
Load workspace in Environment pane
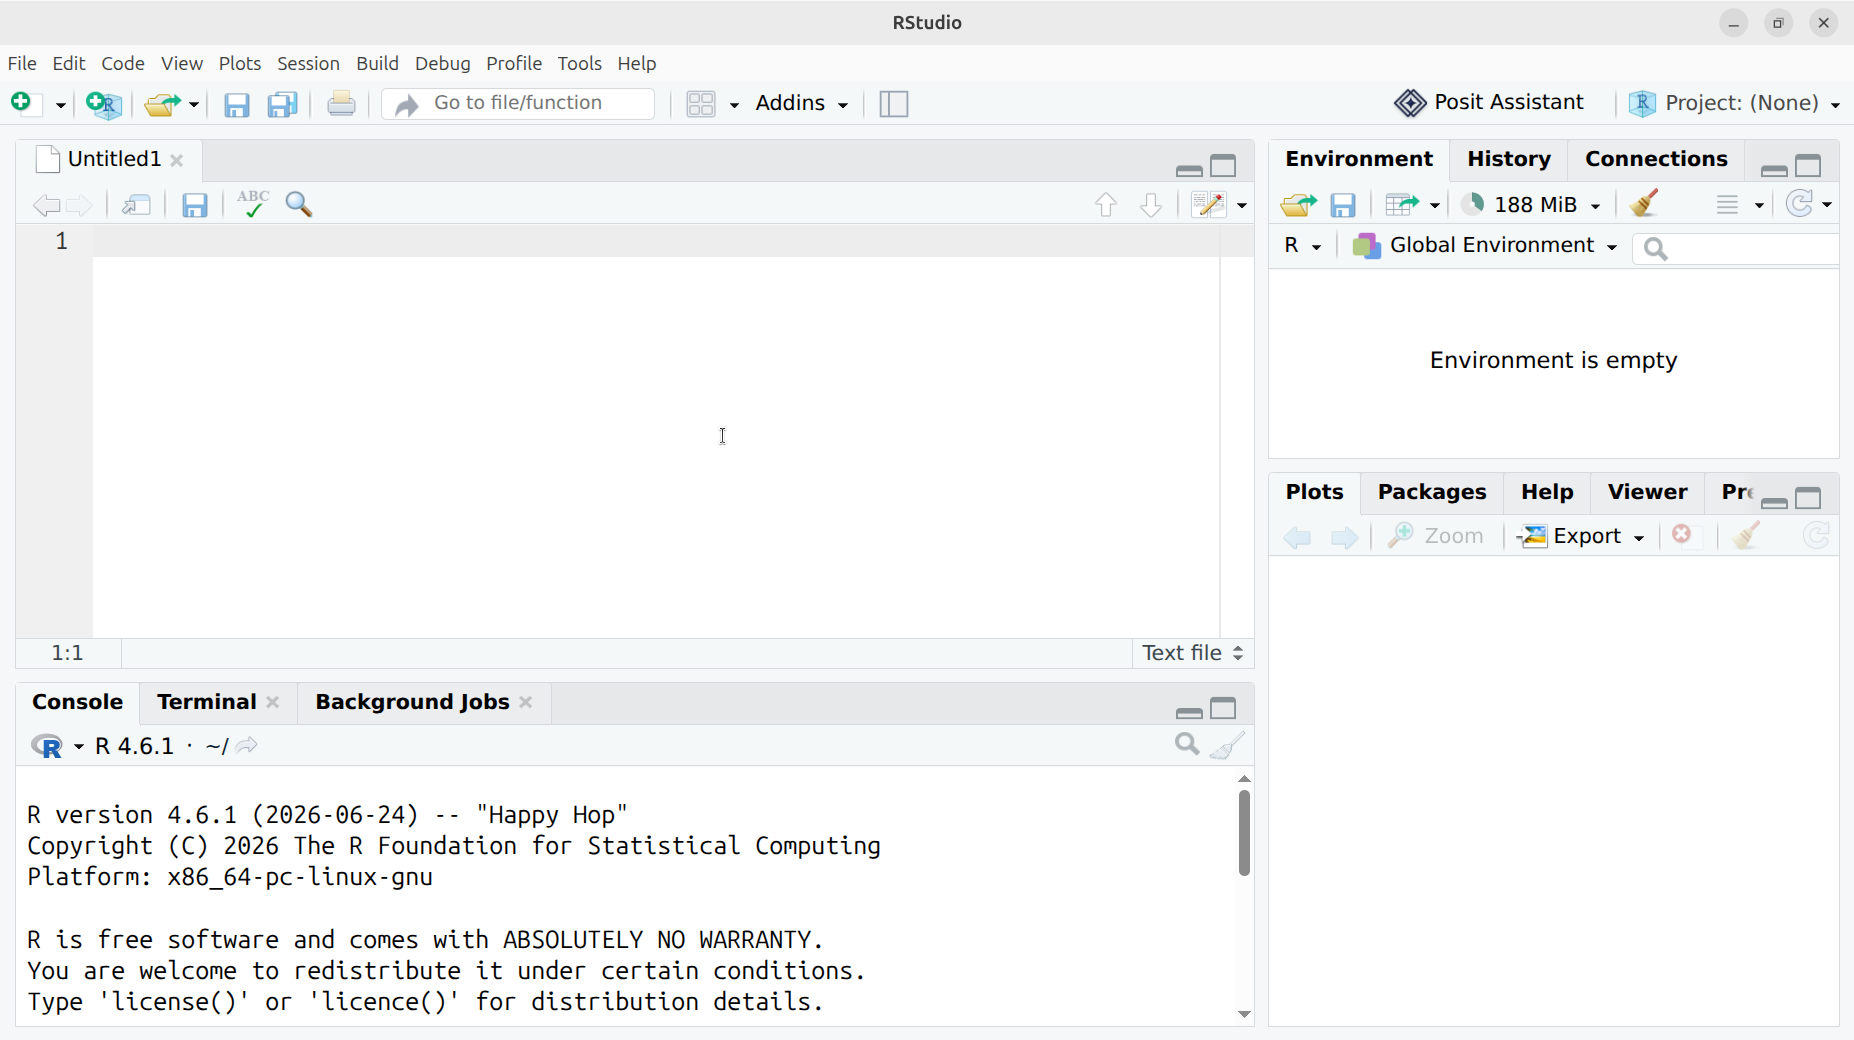click(x=1298, y=205)
